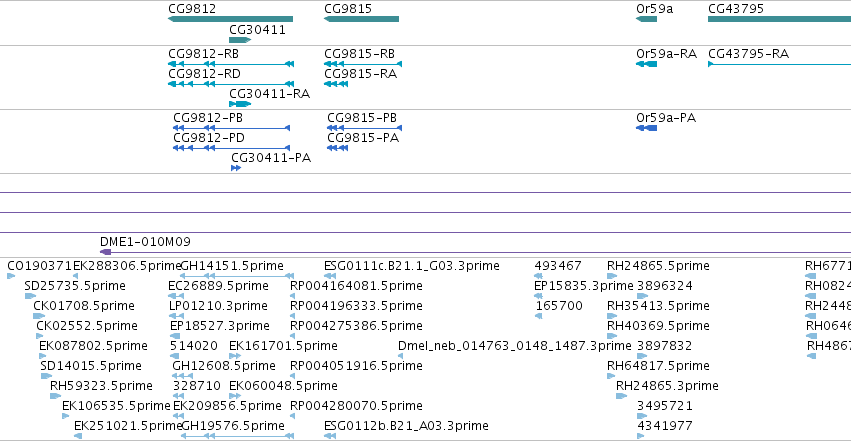Viewport: 851px width, 441px height.
Task: Click the CG30411-PA protein label
Action: [x=271, y=158]
